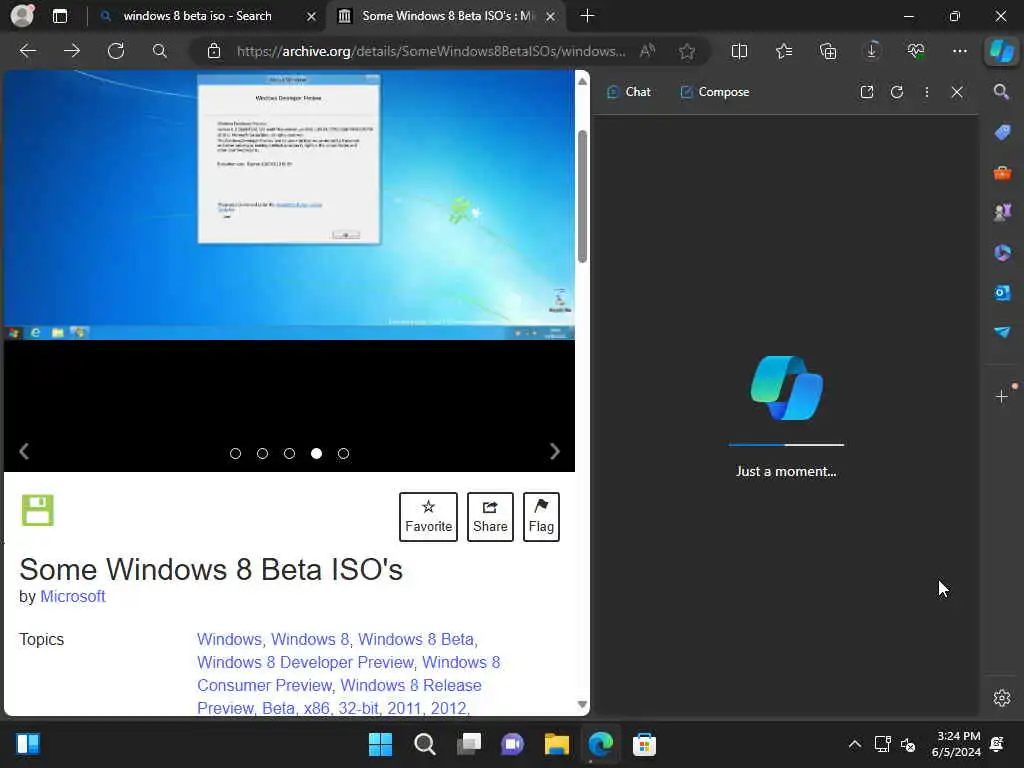Customize sidebar with plus icon
1024x768 pixels.
click(1002, 396)
